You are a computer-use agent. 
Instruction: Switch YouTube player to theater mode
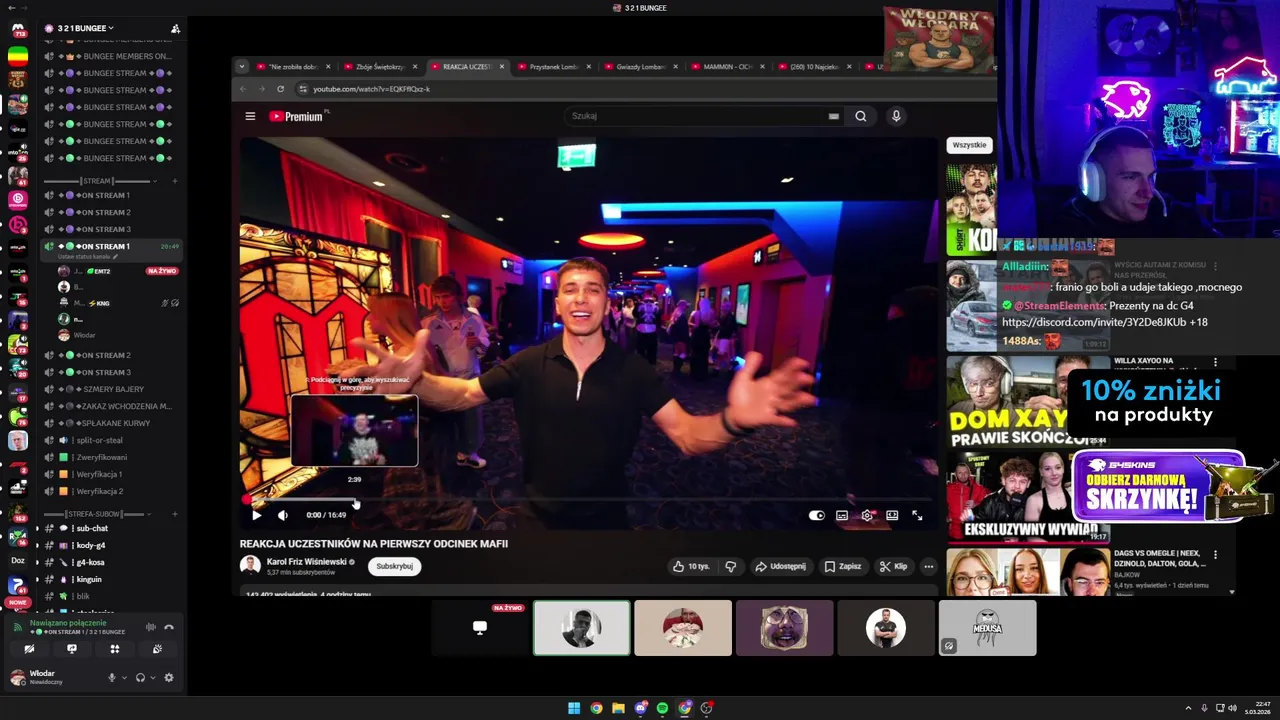point(892,515)
